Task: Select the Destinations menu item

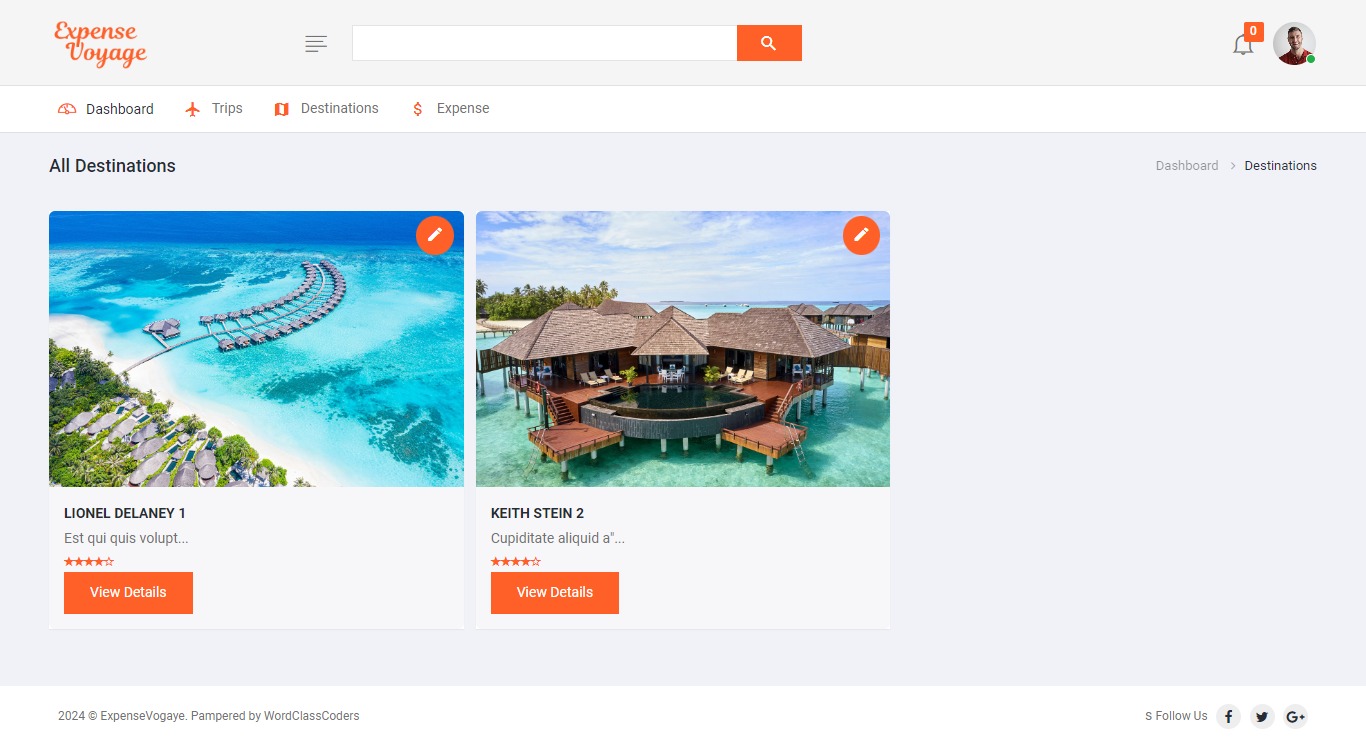Action: pyautogui.click(x=326, y=108)
